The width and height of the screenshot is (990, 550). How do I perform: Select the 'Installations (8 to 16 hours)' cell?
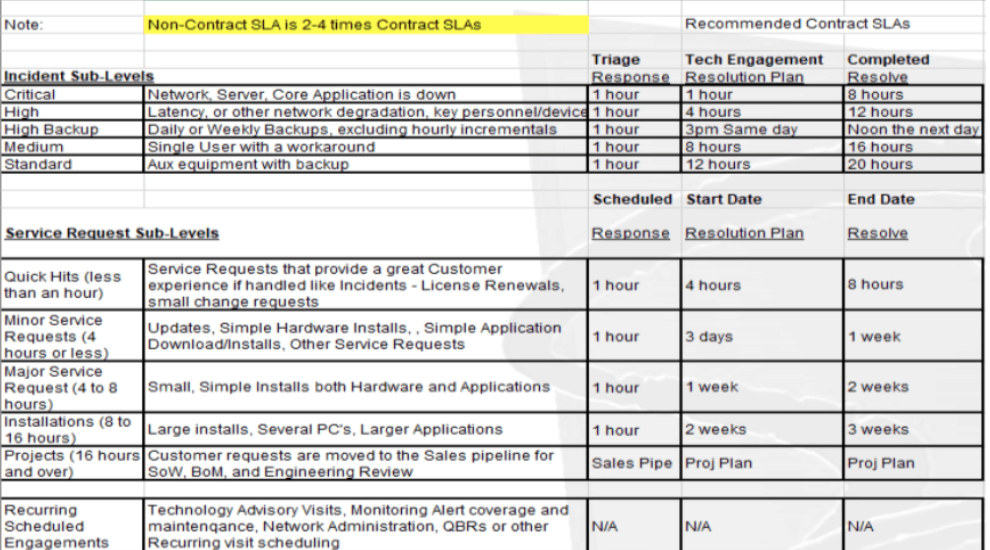[x=73, y=429]
